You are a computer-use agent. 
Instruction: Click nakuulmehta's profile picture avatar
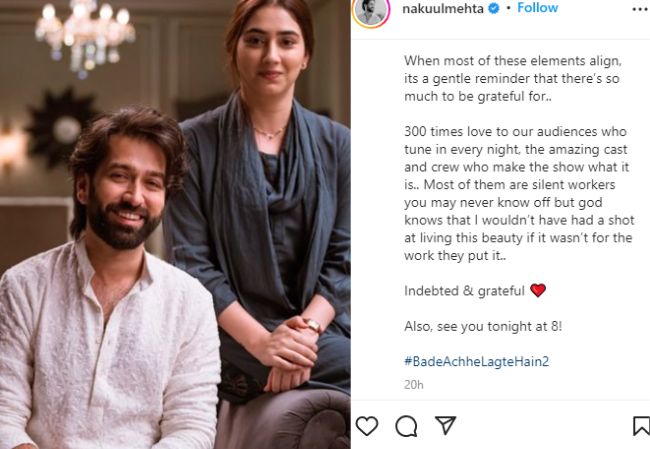[x=371, y=12]
